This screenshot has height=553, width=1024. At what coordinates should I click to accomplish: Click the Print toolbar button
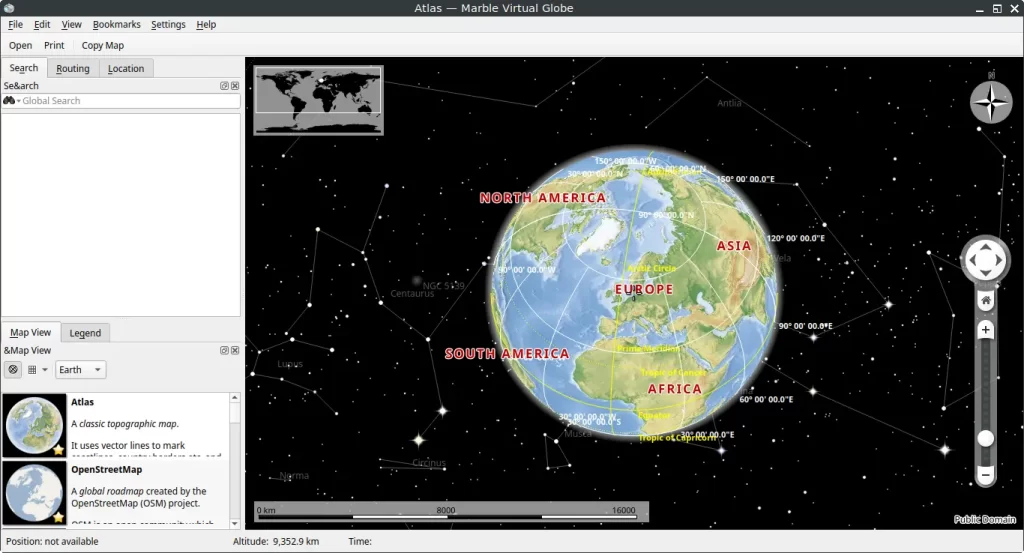pyautogui.click(x=54, y=45)
